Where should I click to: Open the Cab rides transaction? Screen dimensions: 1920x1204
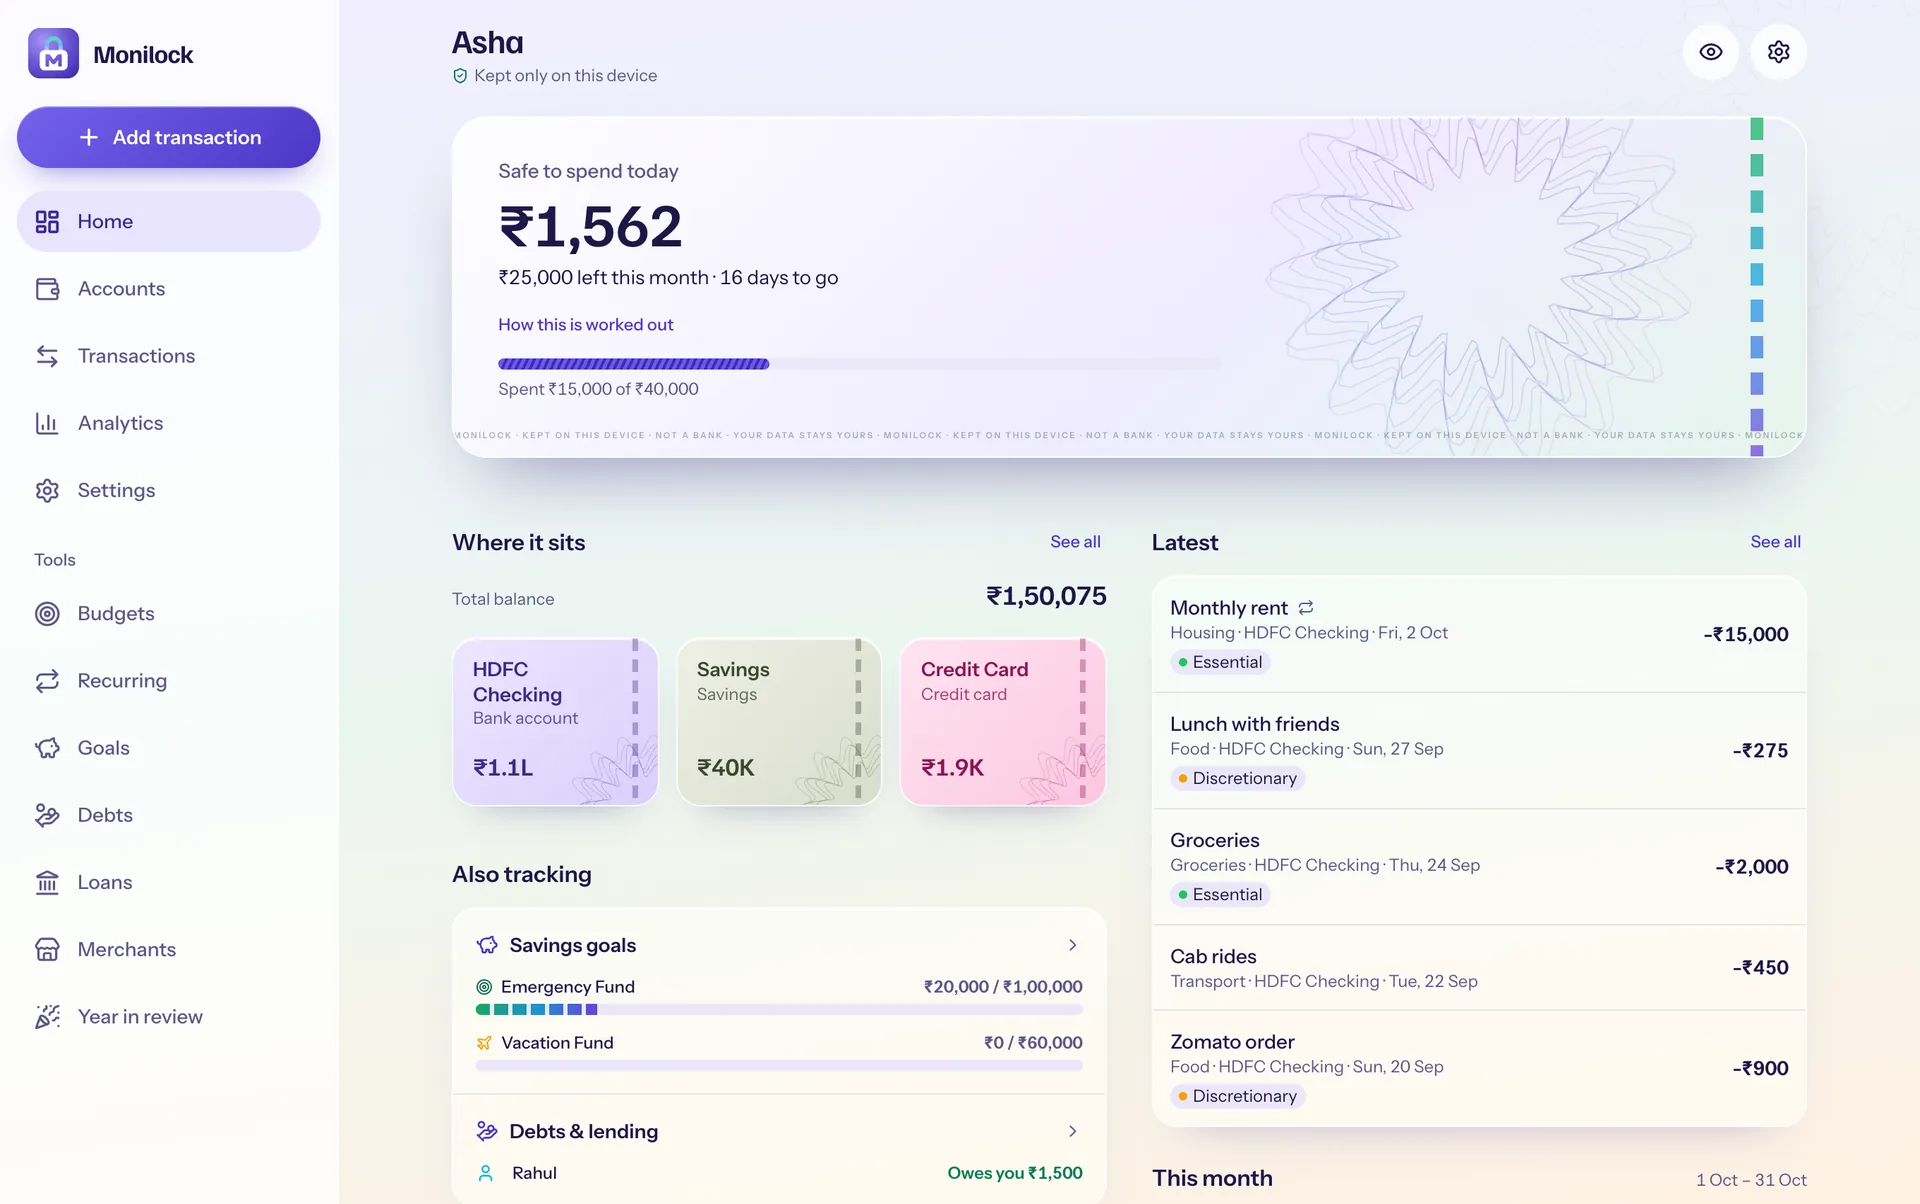pos(1479,968)
